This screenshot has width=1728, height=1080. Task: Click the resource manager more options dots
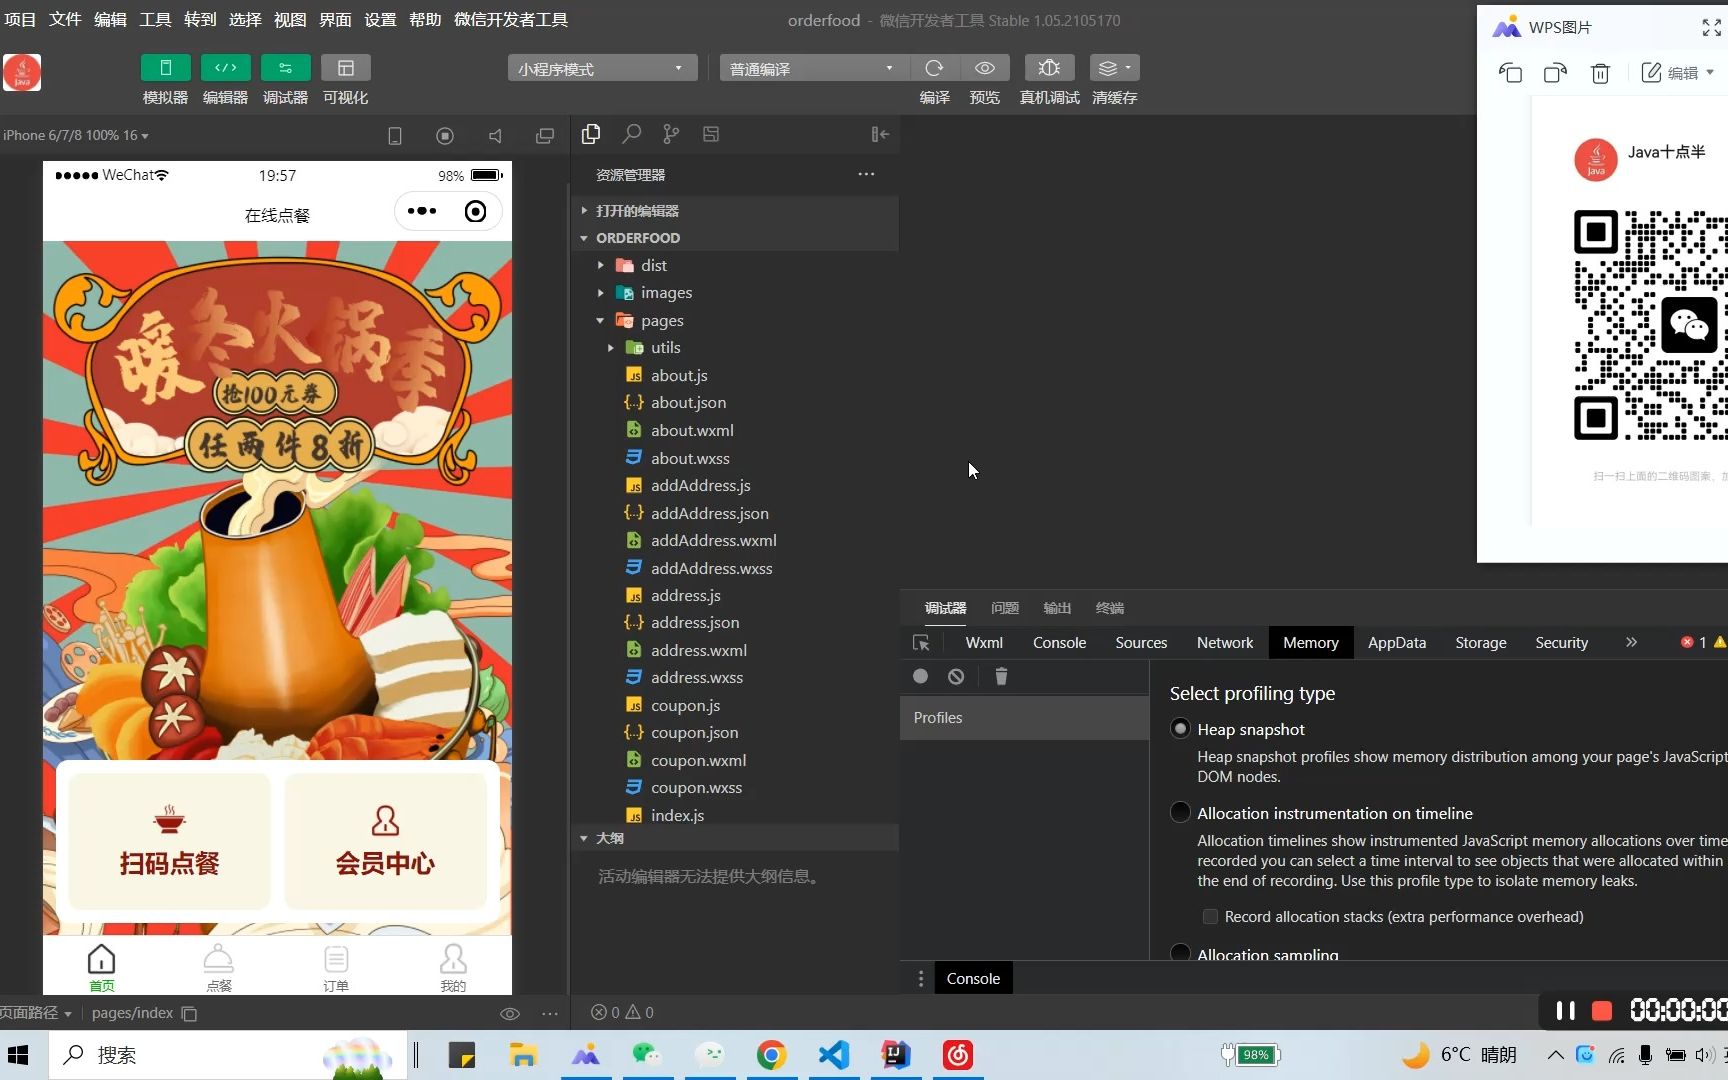click(866, 174)
